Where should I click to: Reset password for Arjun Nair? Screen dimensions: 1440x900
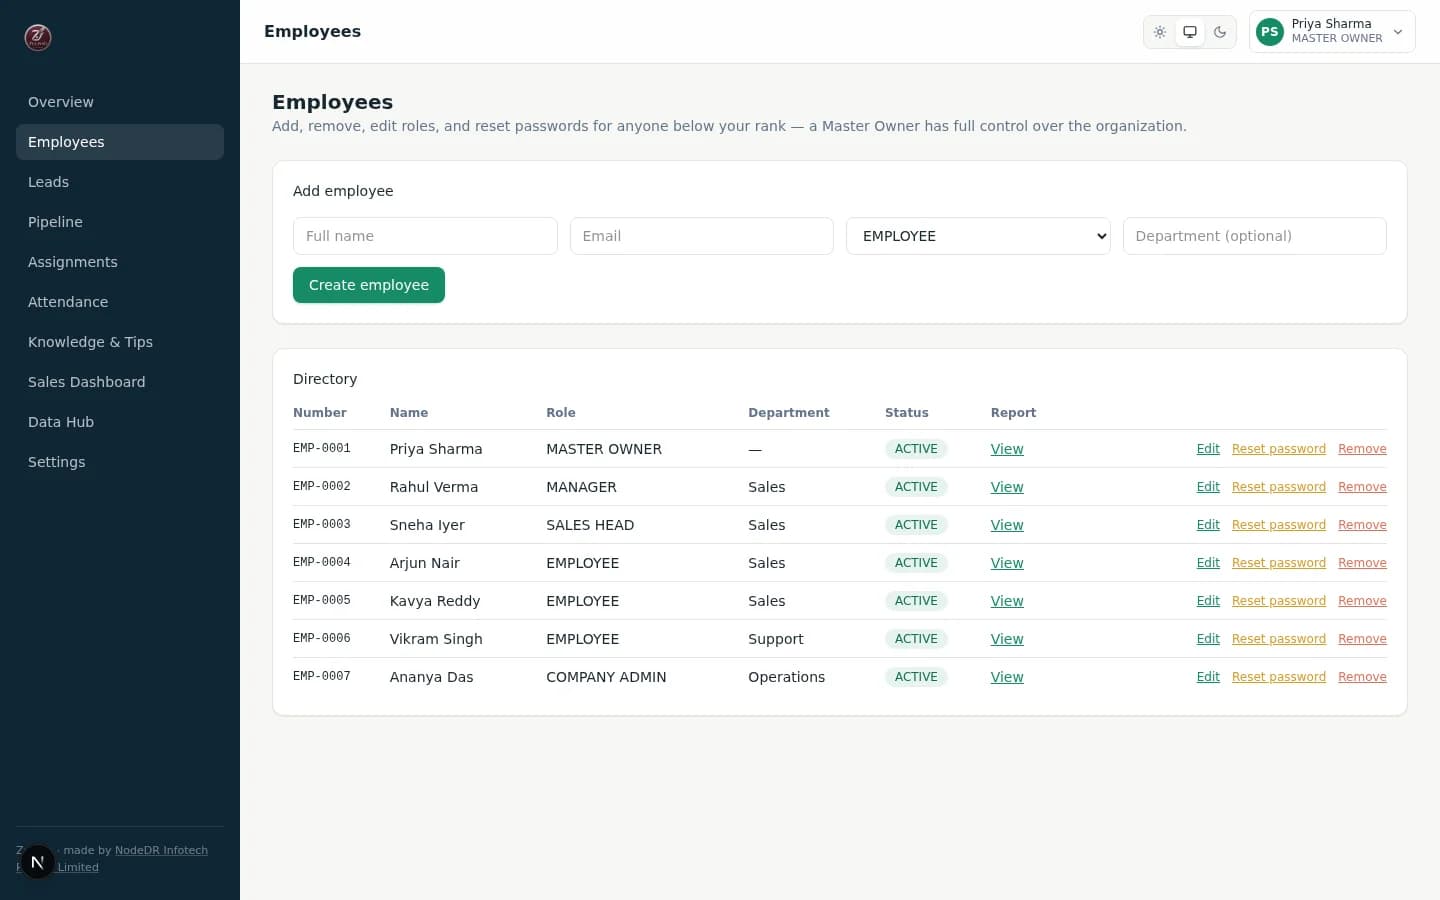pyautogui.click(x=1279, y=563)
